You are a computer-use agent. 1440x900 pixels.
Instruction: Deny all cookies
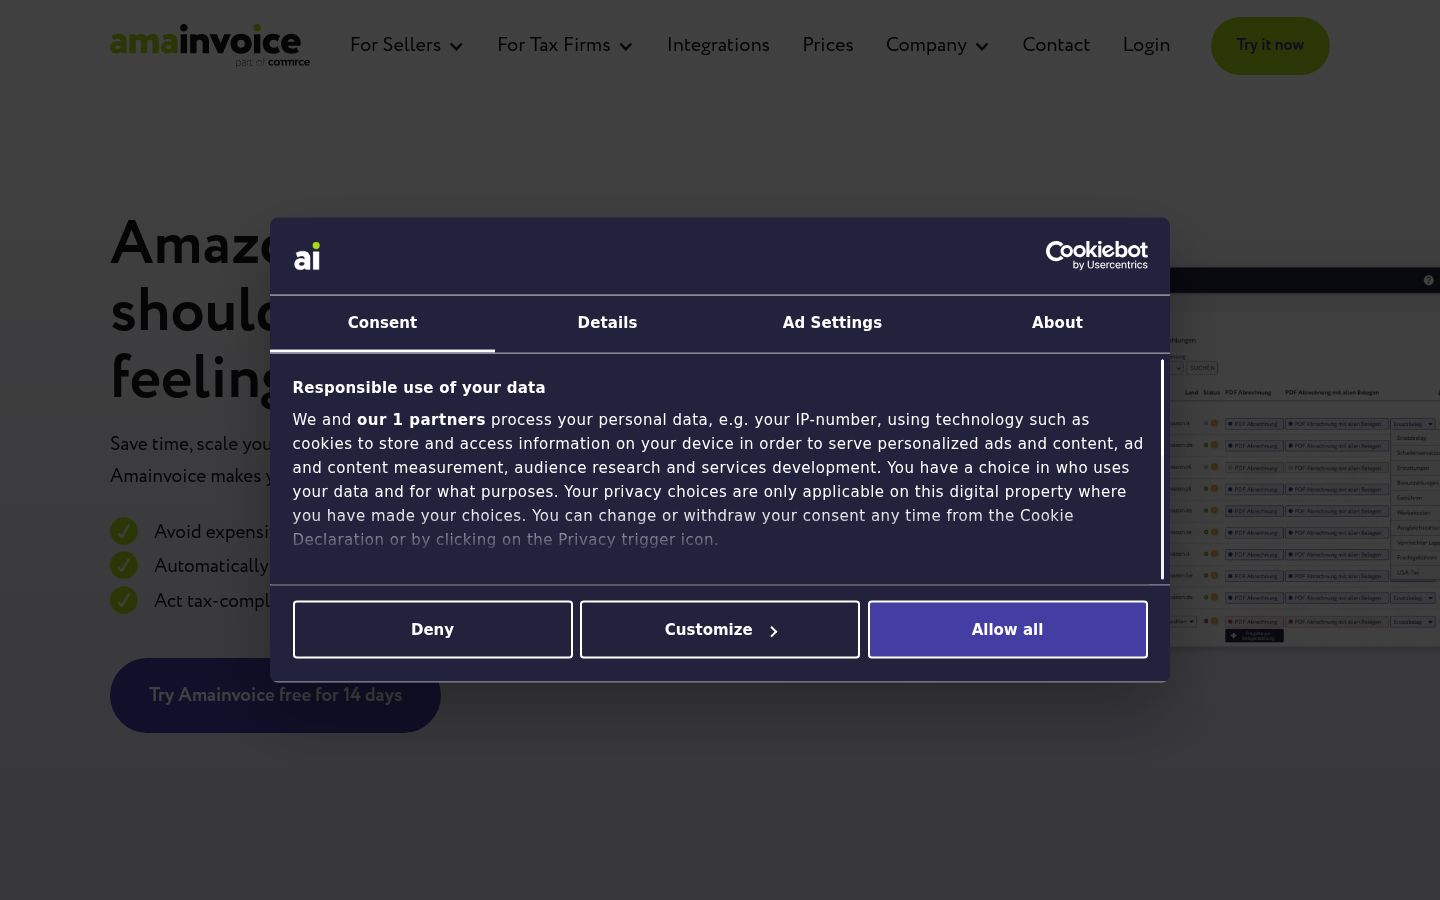point(433,629)
